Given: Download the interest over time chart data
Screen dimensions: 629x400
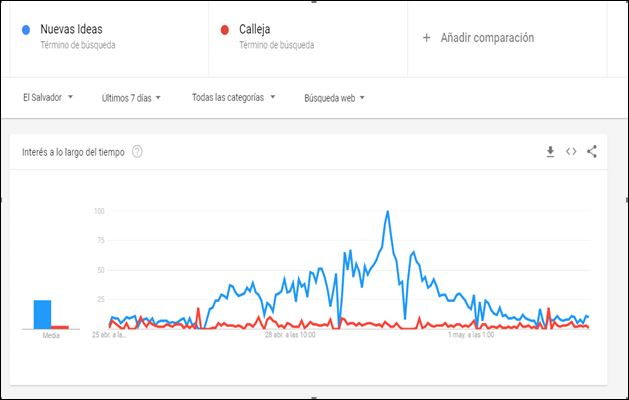Looking at the screenshot, I should coord(550,152).
